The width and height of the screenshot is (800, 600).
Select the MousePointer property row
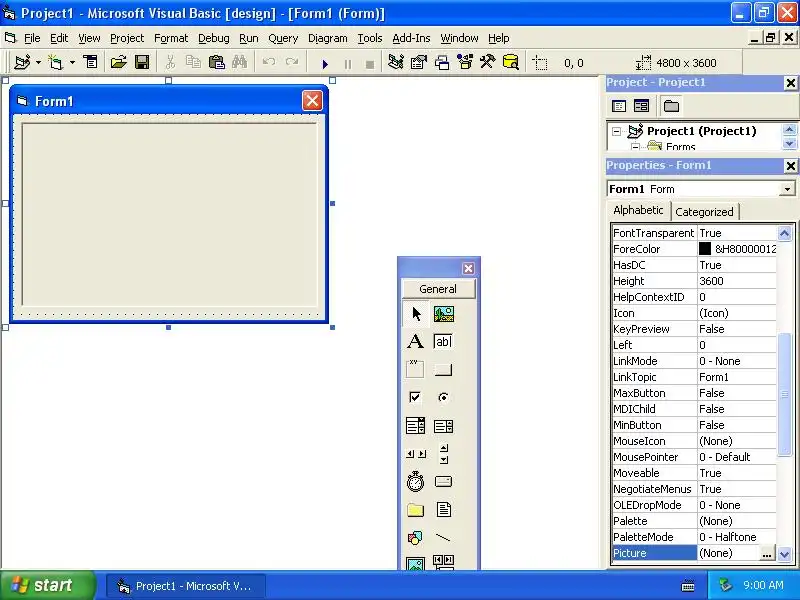694,457
